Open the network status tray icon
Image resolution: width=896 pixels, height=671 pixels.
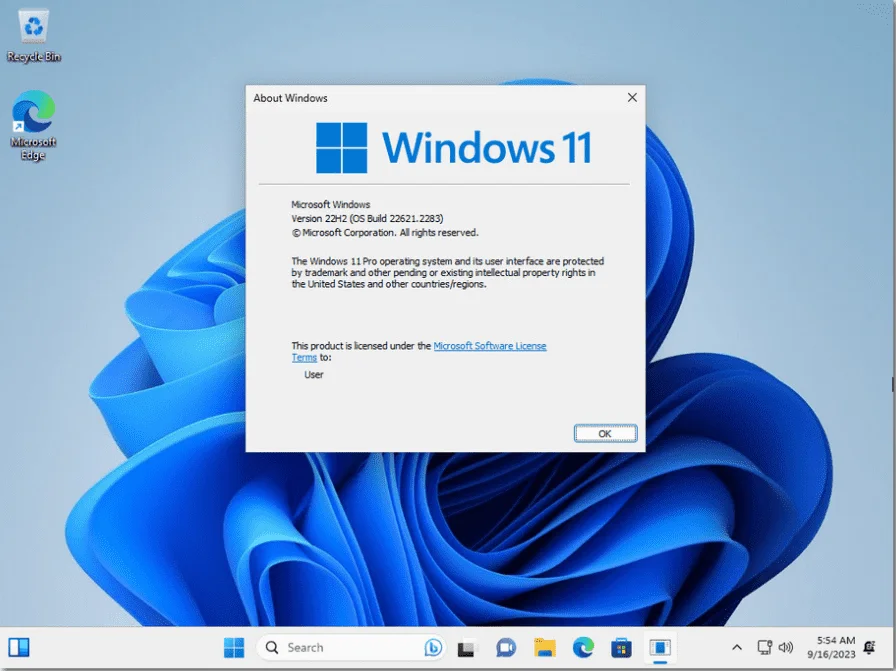[765, 648]
